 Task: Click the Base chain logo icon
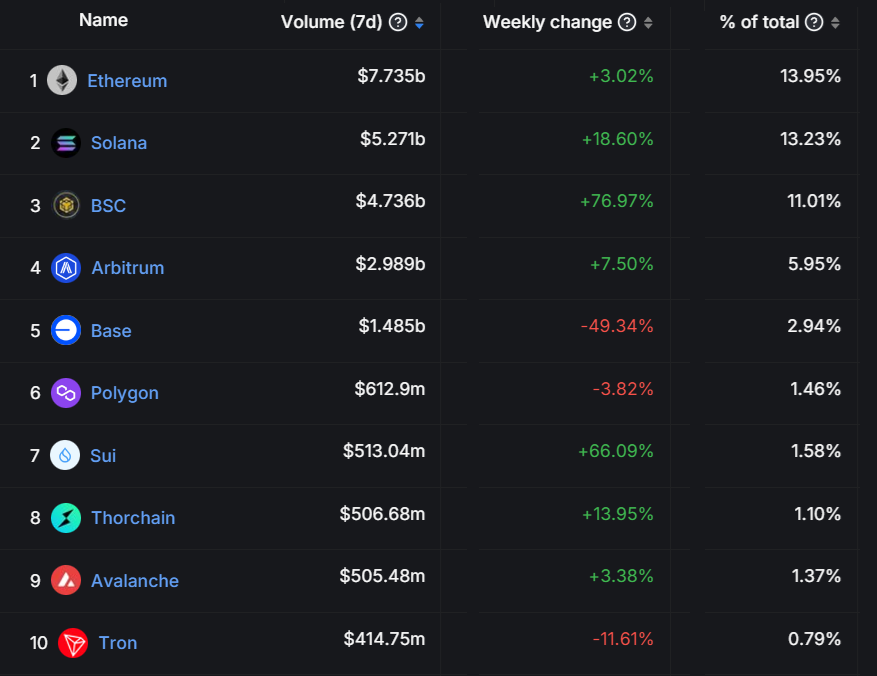click(66, 330)
